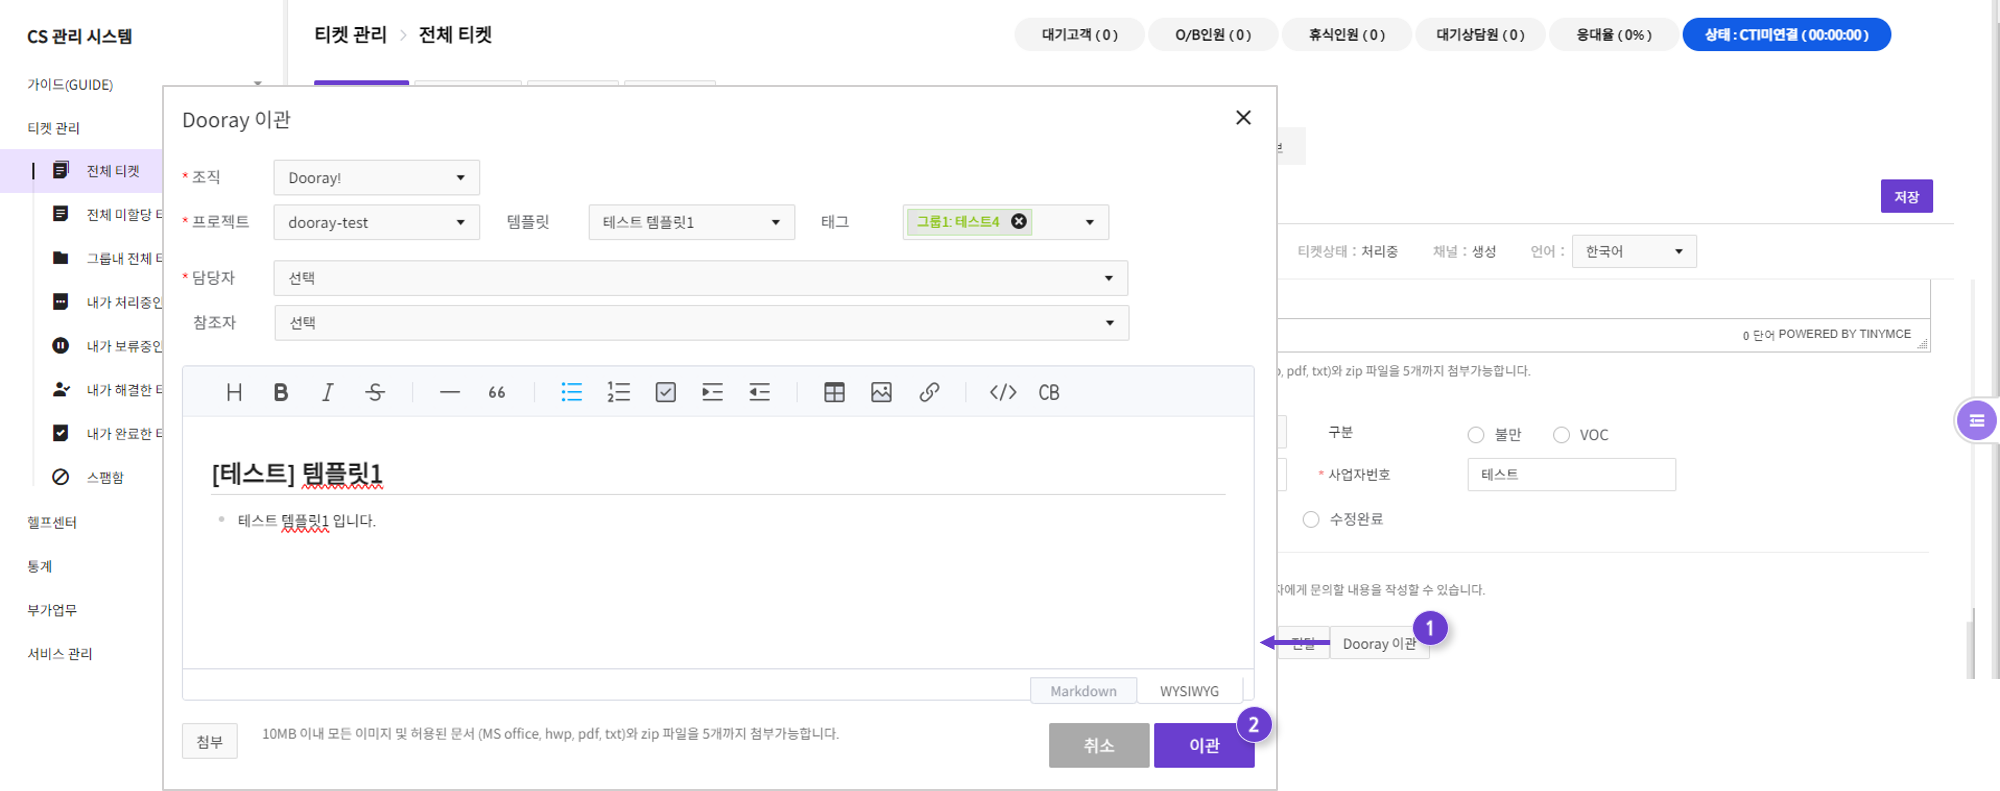Insert blockquote with the 66 icon

tap(497, 392)
